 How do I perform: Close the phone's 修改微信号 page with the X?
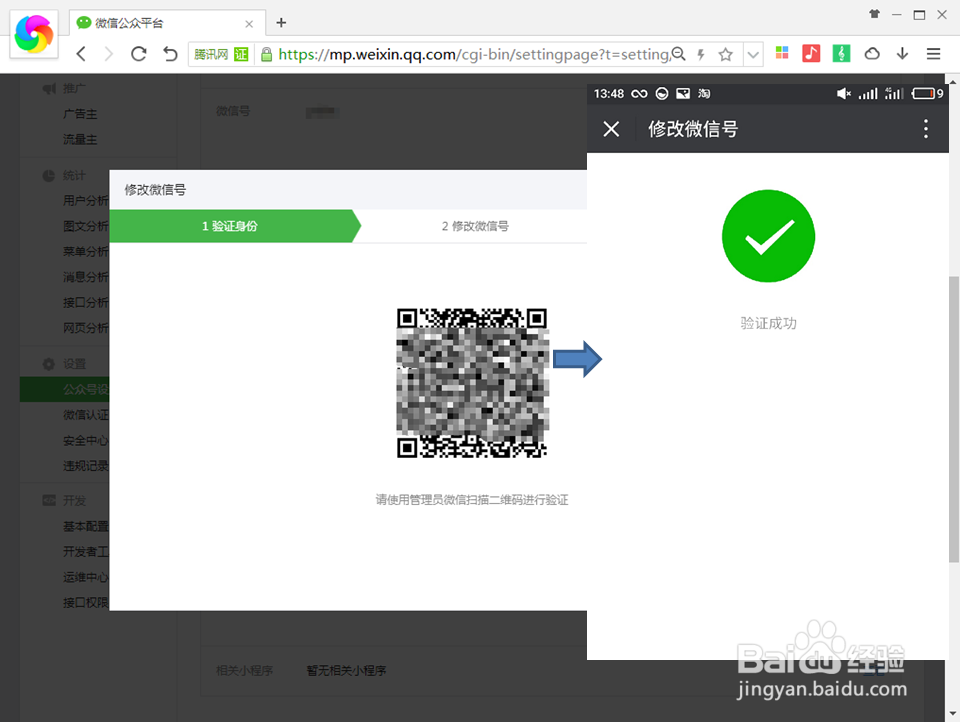click(x=611, y=129)
